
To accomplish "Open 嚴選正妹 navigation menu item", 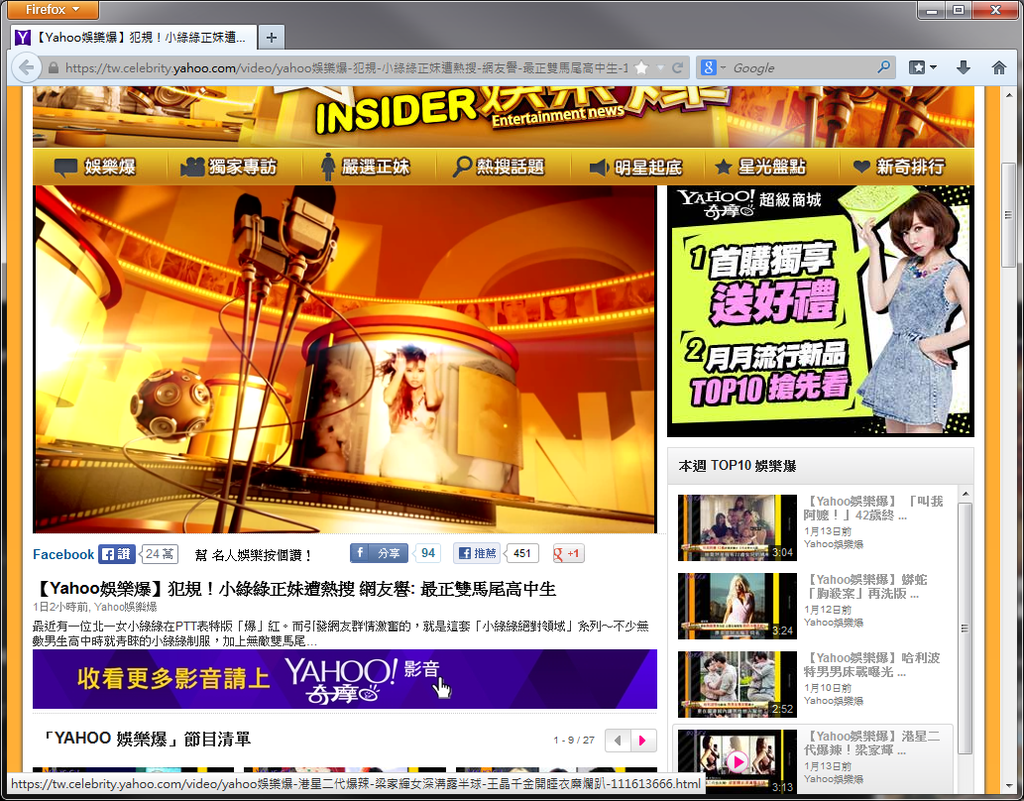I will coord(366,167).
